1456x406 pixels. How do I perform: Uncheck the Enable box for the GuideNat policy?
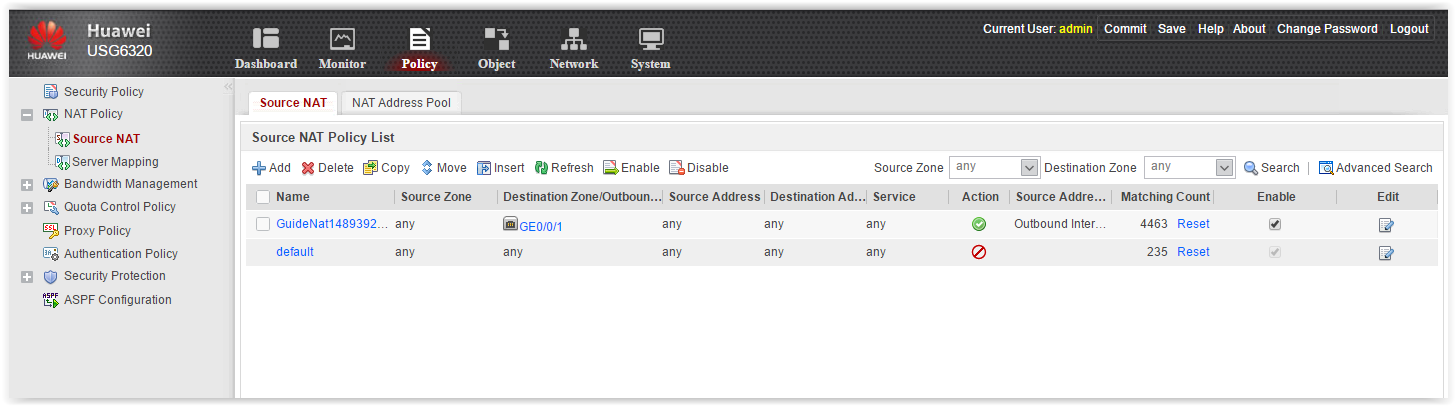[1275, 224]
